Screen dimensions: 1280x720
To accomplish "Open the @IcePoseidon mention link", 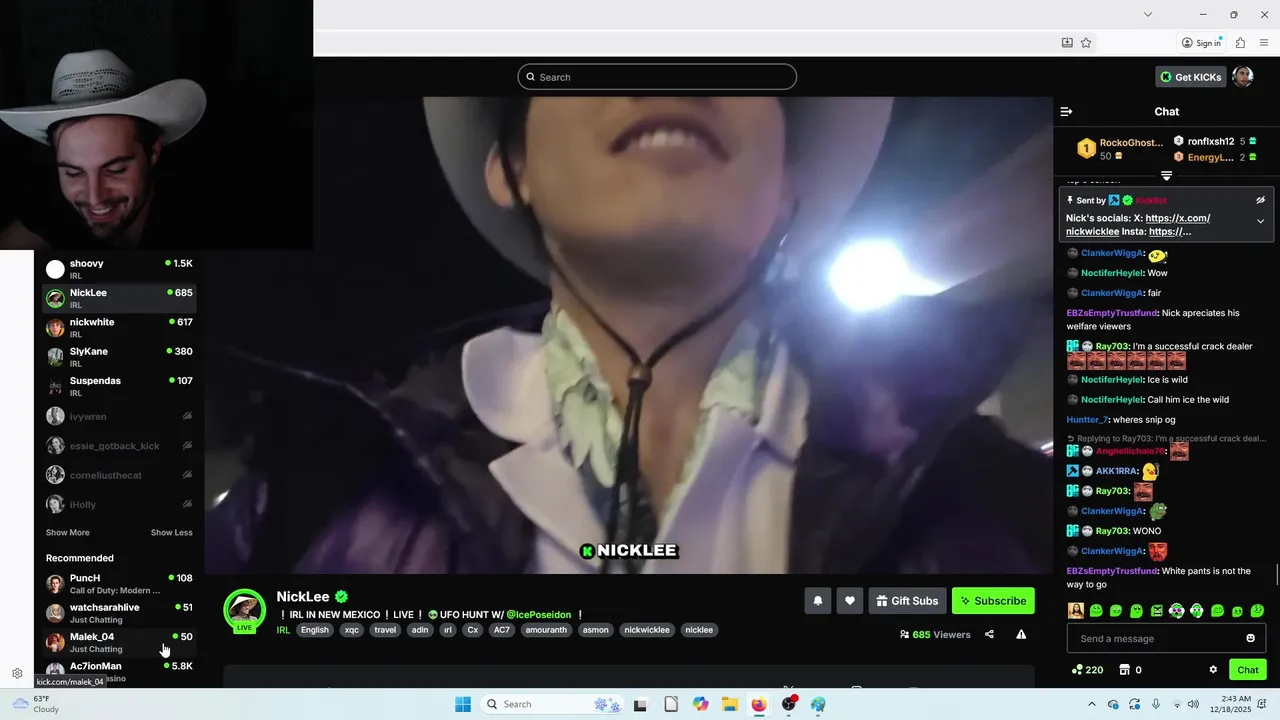I will pos(538,615).
